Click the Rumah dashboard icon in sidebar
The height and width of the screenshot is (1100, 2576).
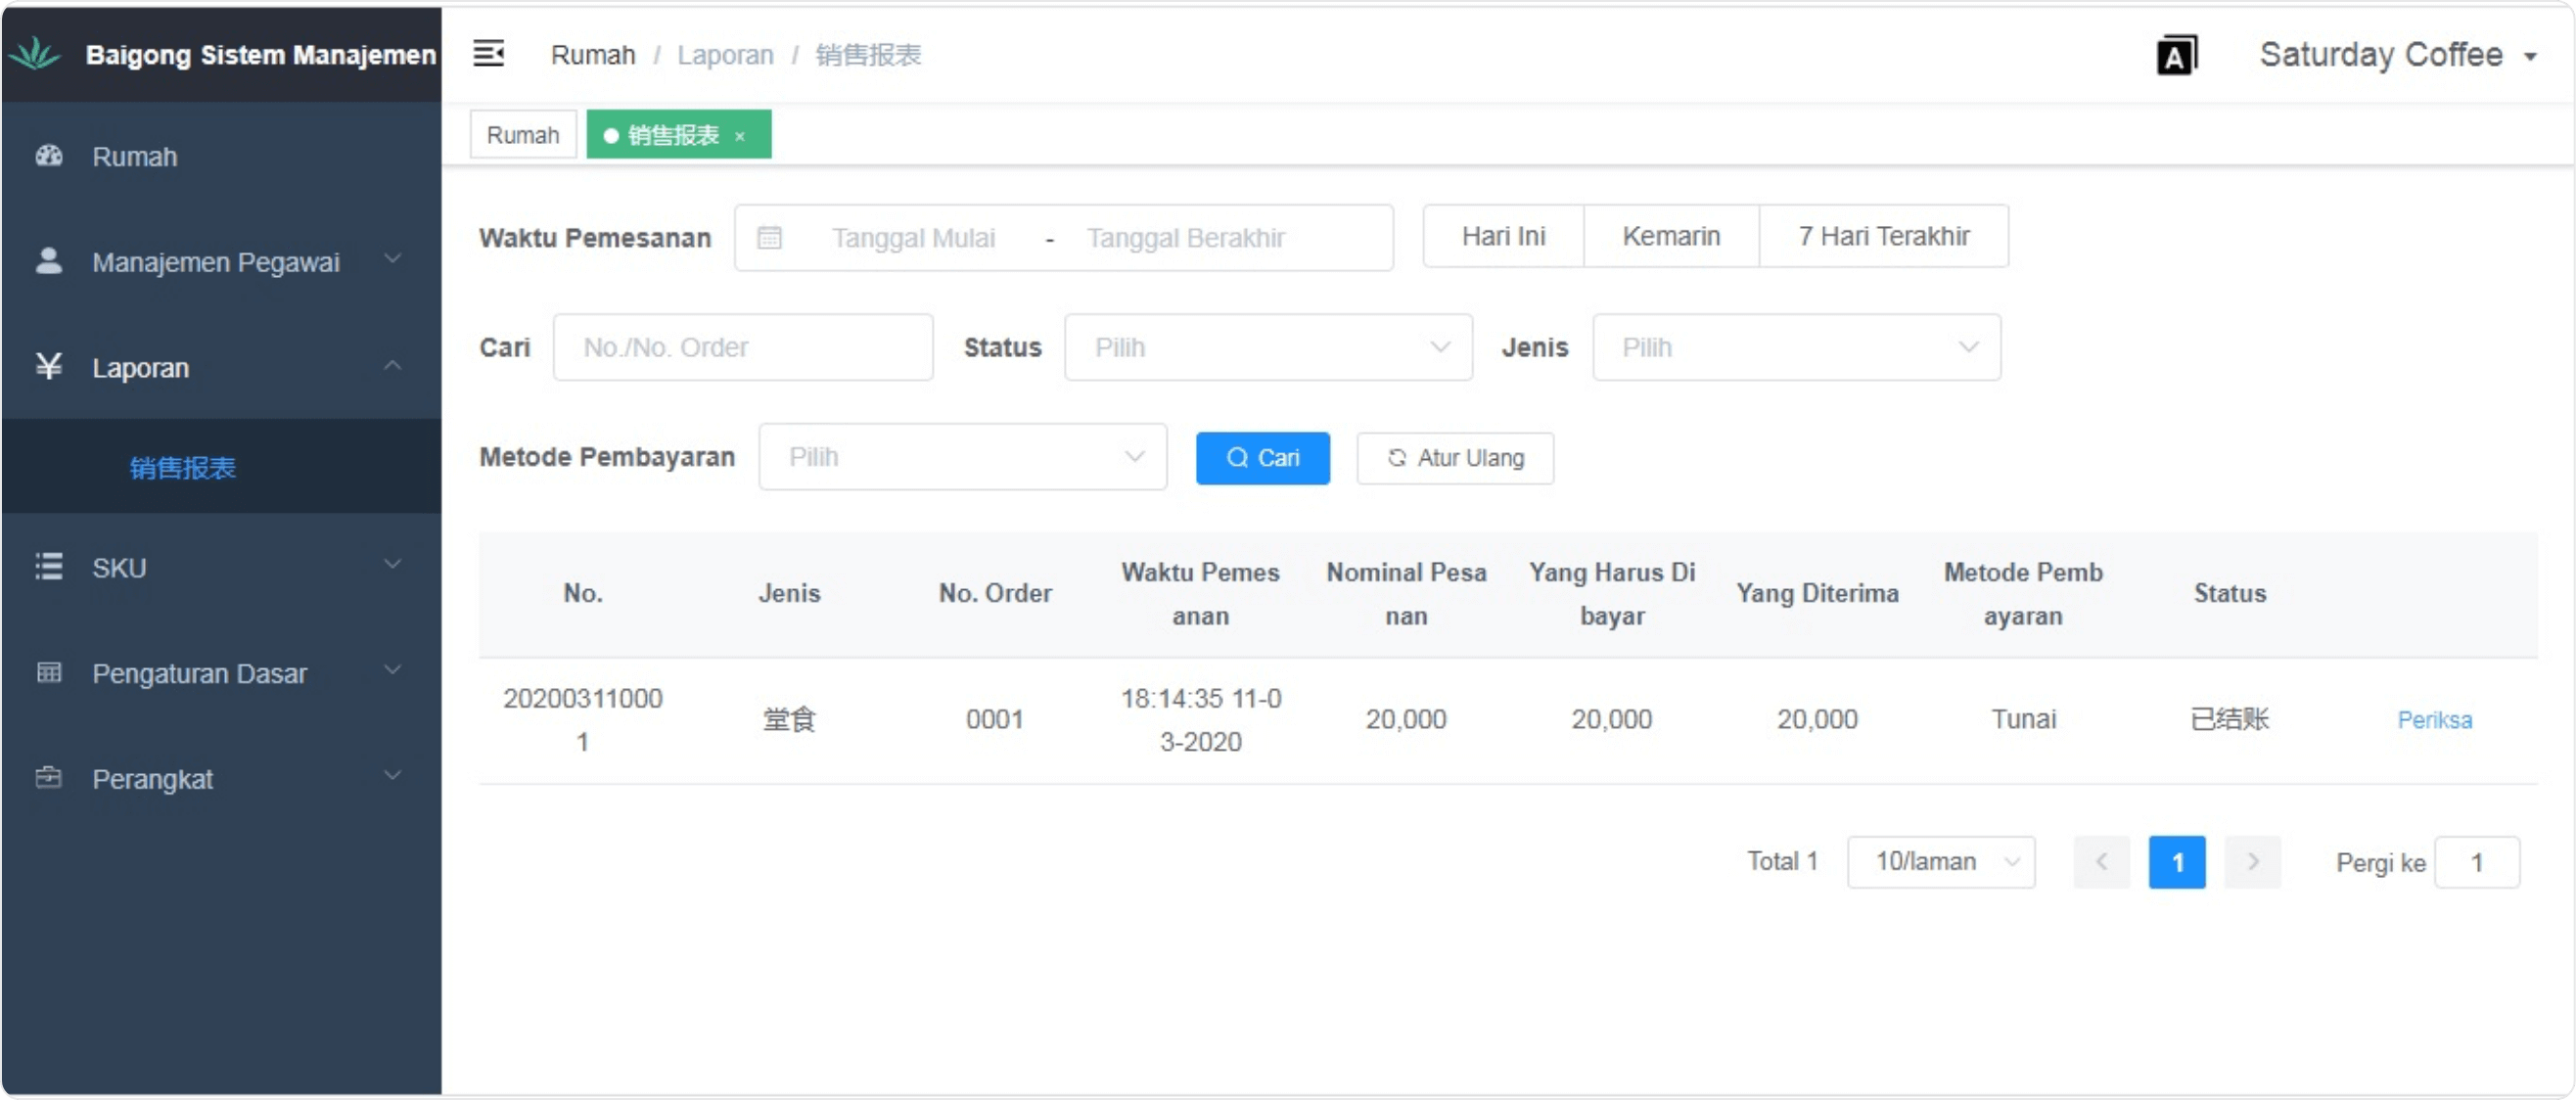[49, 156]
